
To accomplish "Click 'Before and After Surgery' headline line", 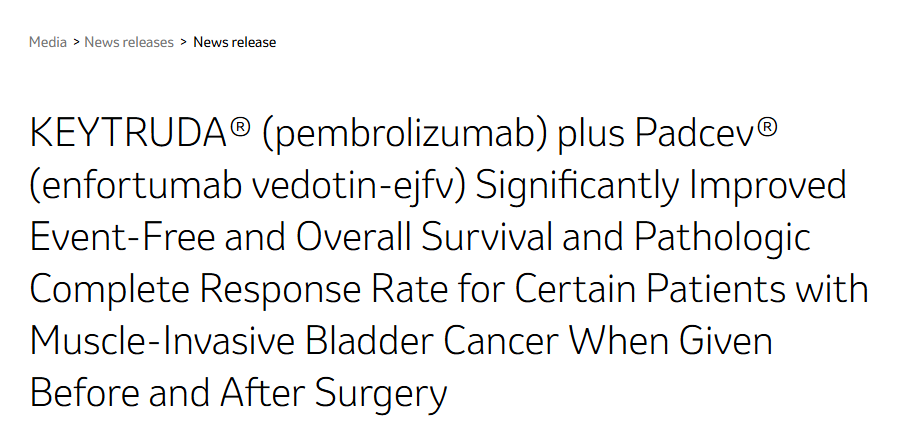I will [238, 393].
